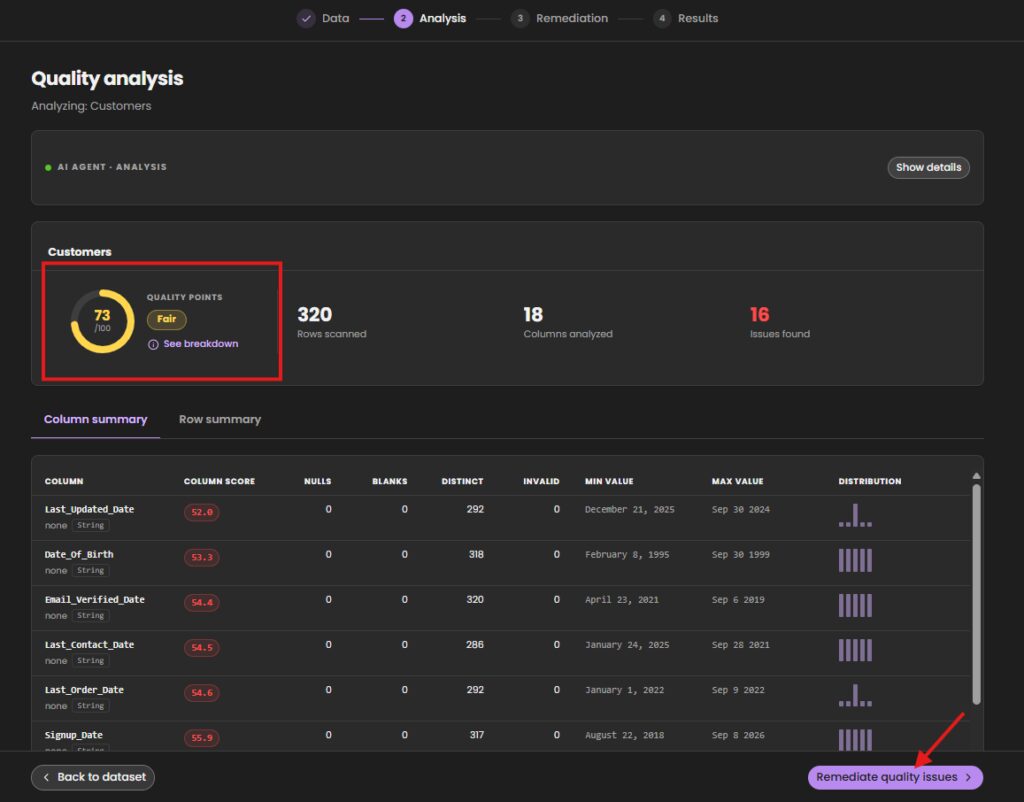Click the Results step number 4 circle
This screenshot has width=1024, height=802.
click(662, 18)
